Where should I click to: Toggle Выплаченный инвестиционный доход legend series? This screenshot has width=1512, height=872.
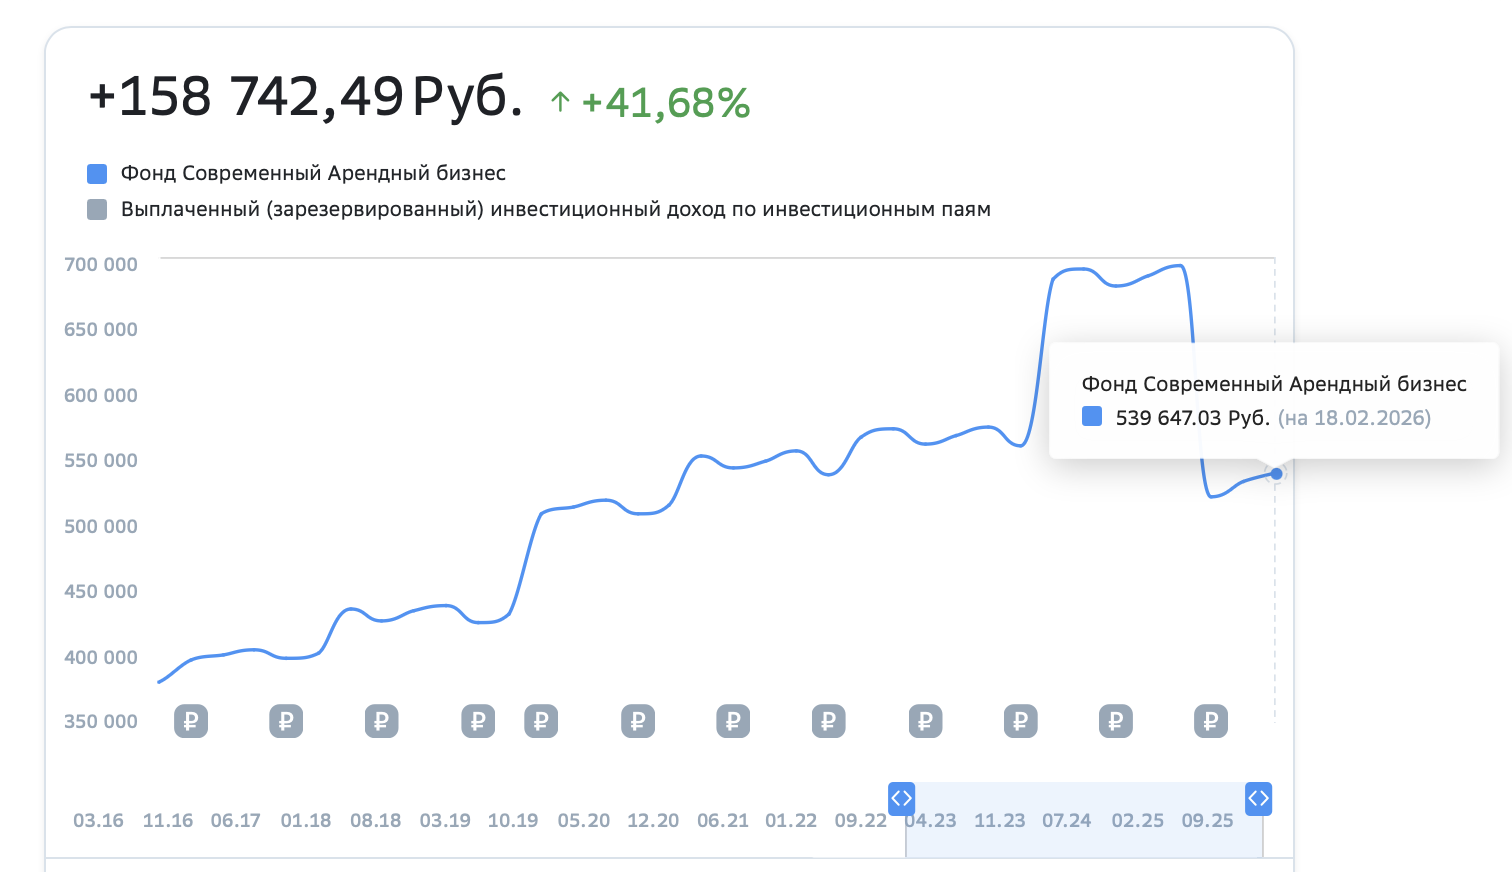coord(555,209)
